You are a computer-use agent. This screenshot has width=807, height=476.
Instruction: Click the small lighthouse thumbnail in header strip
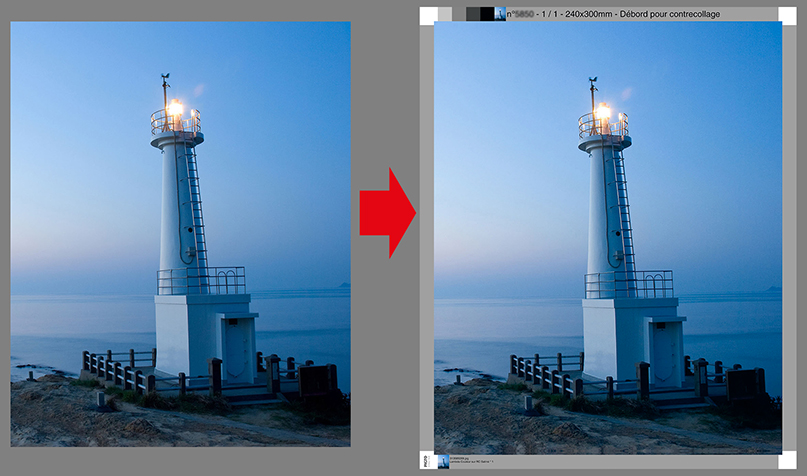[500, 14]
